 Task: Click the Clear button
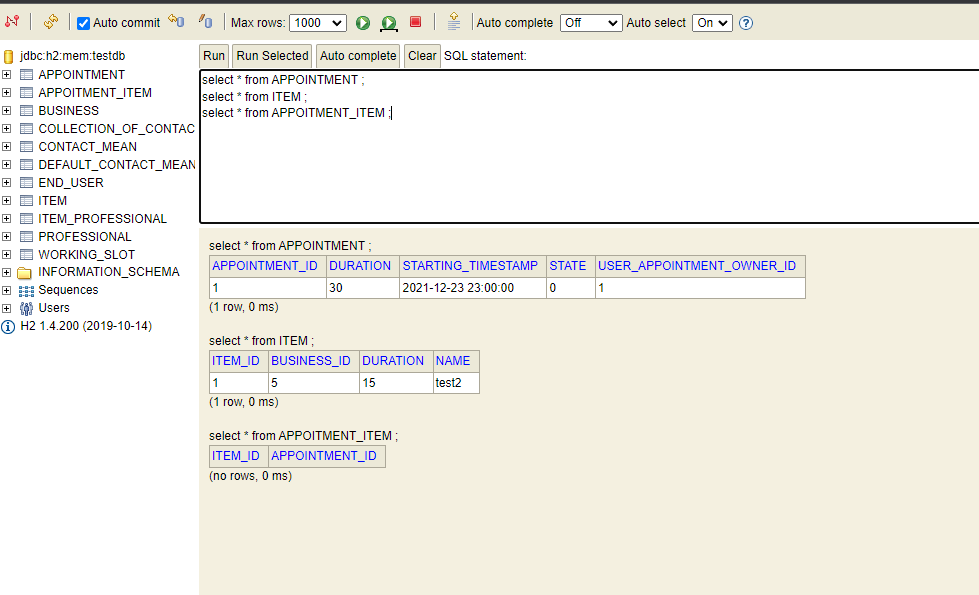[x=422, y=56]
